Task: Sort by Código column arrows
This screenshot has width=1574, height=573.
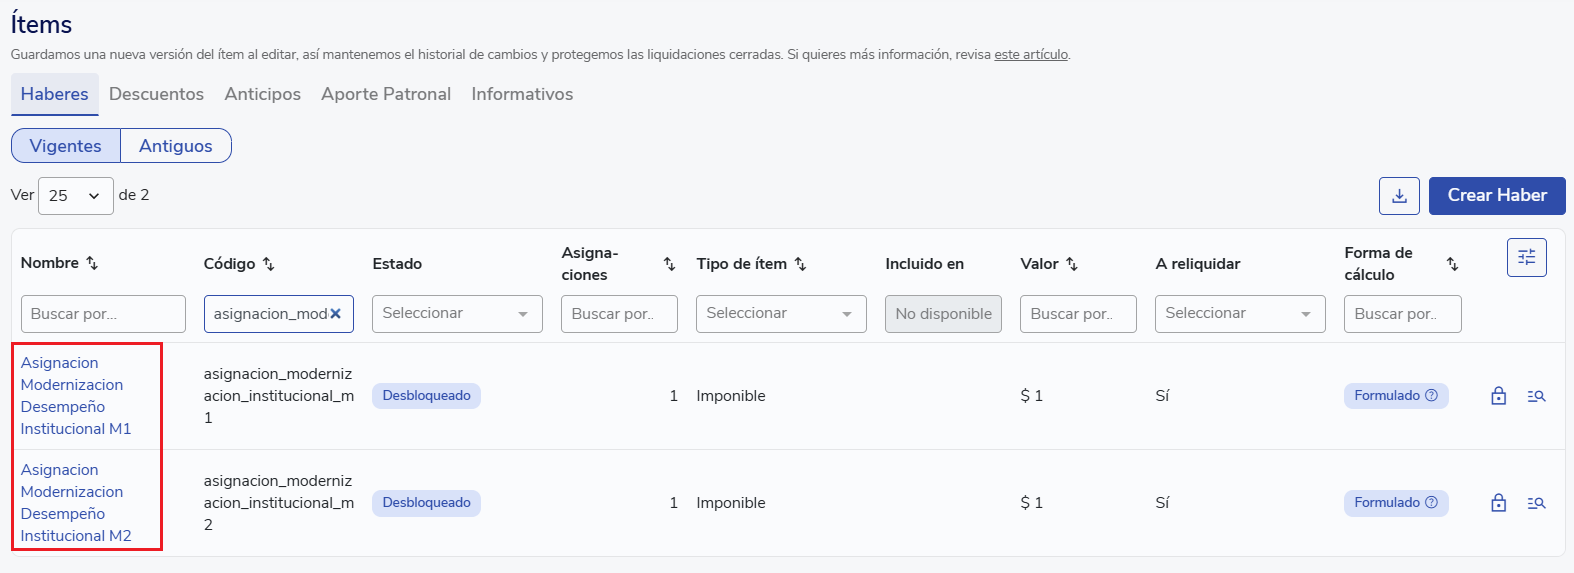Action: point(268,264)
